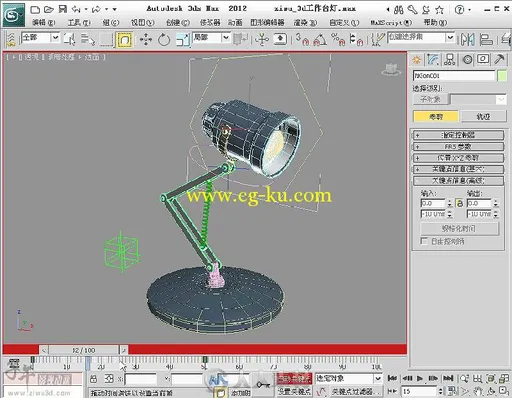
Task: Switch to the Utilities hammer tab
Action: (x=499, y=60)
